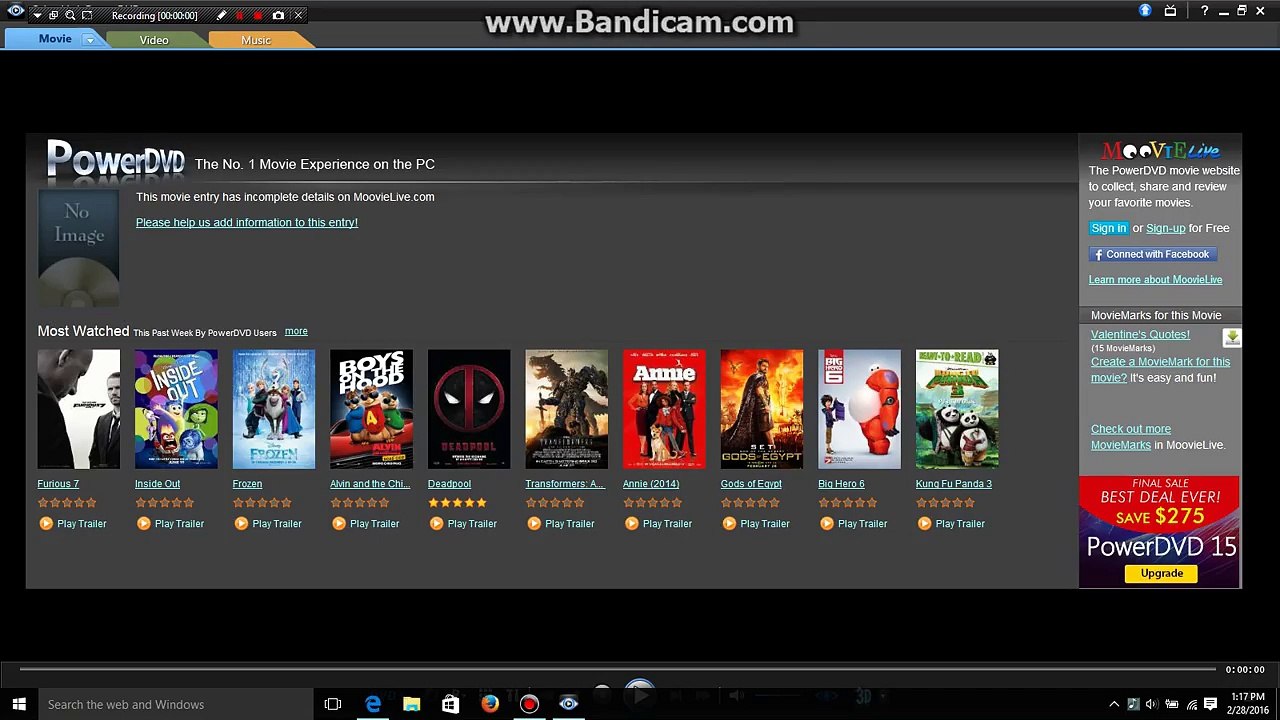Switch to the Video tab

[154, 40]
